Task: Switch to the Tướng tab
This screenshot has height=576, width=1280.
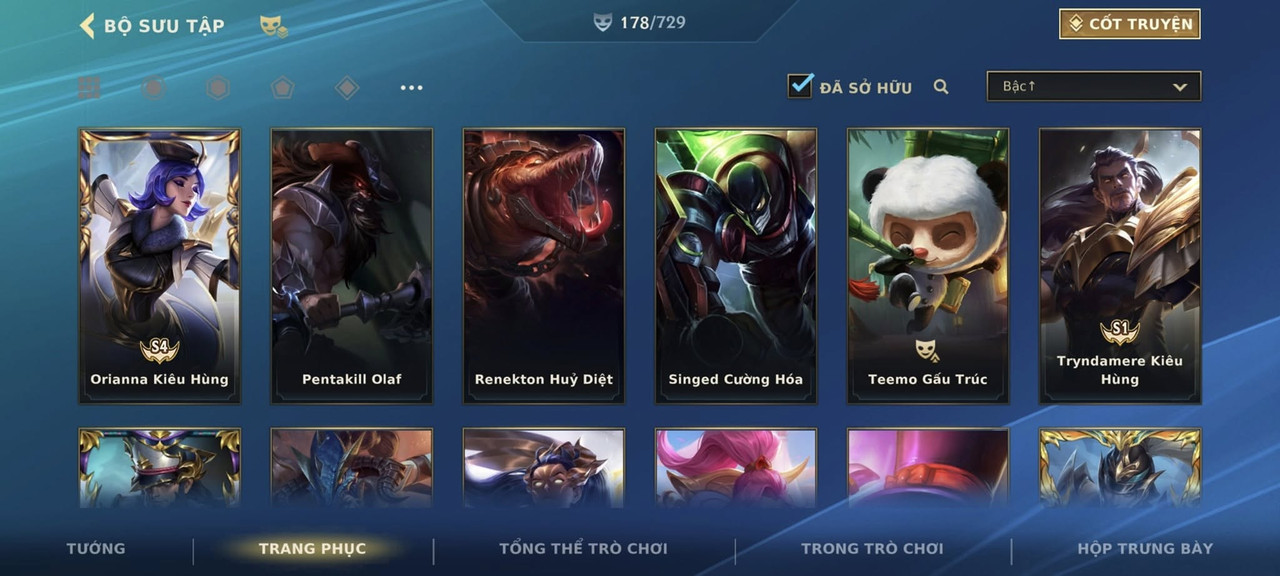Action: [96, 548]
